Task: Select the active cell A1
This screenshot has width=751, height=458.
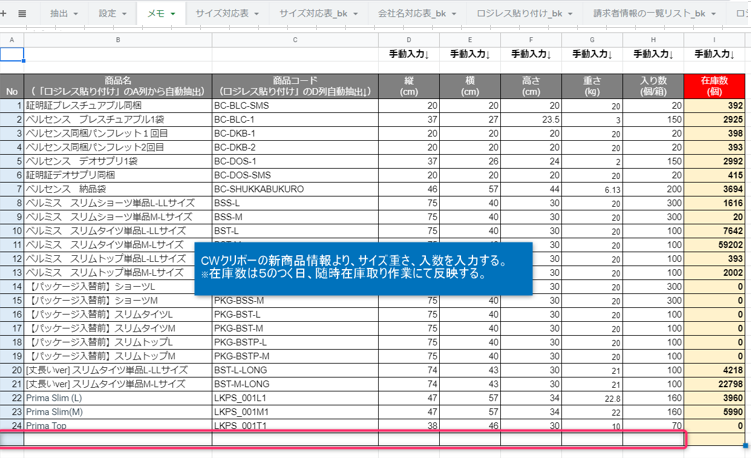Action: pos(12,54)
